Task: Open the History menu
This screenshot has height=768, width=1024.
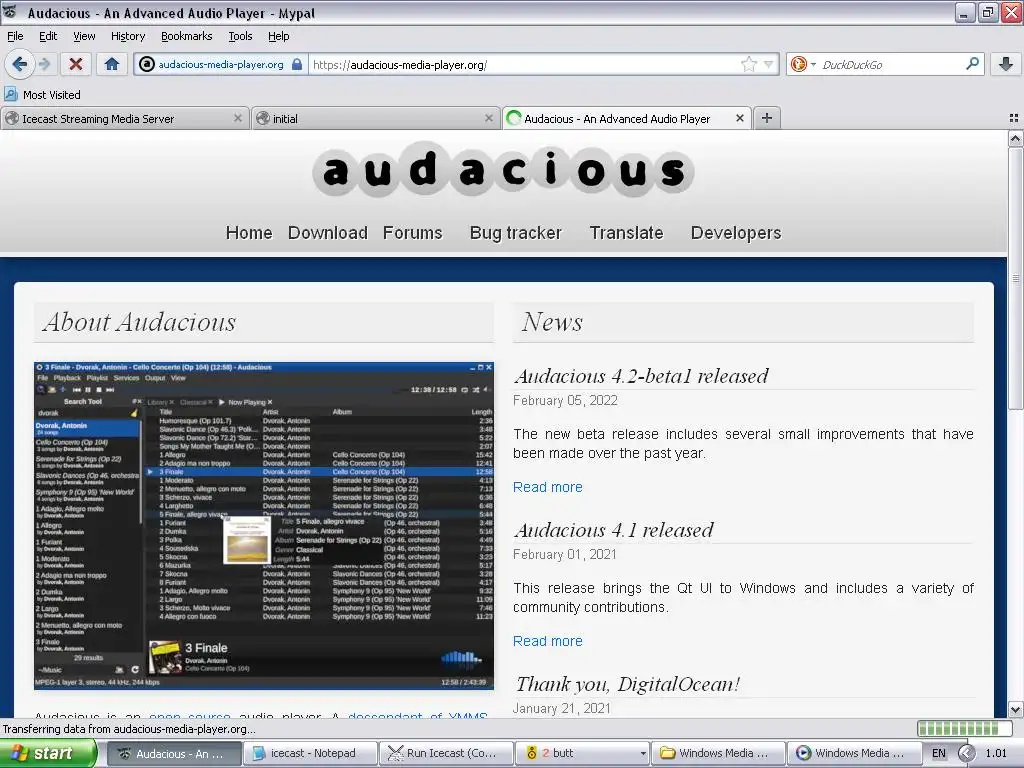Action: [x=127, y=36]
